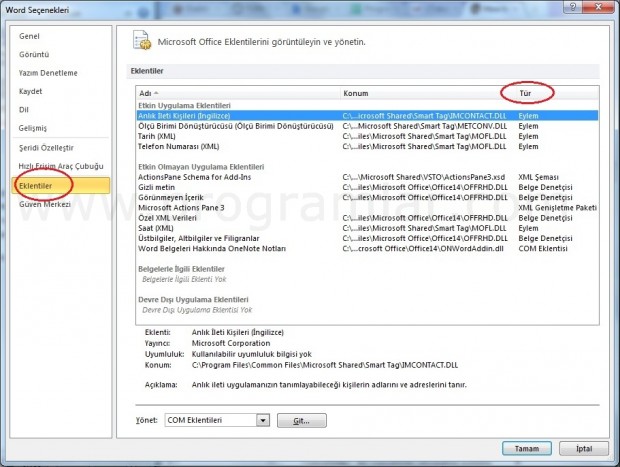Sort add-ins by Adı column header
The height and width of the screenshot is (467, 620).
238,93
